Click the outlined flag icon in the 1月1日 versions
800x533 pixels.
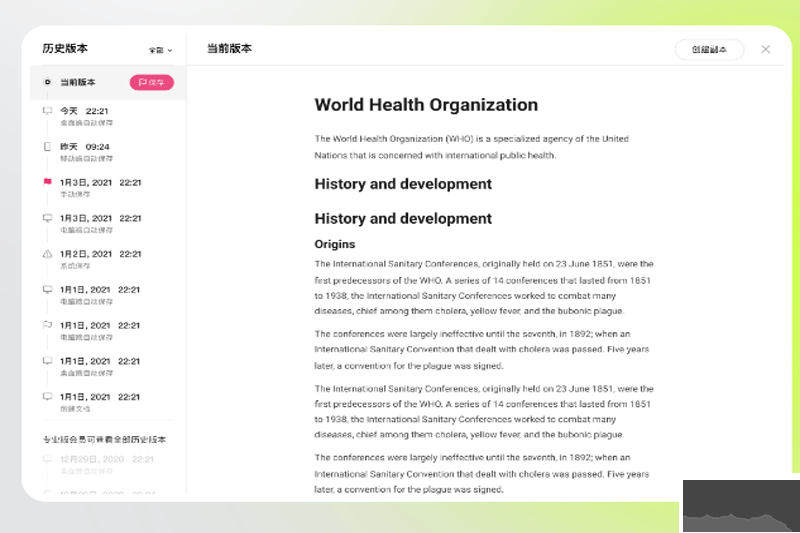[x=47, y=325]
